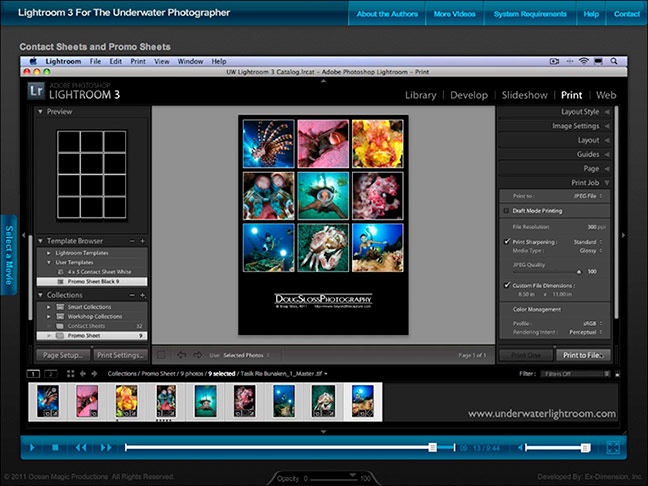
Task: Hide the top module bar with the top arrow
Action: pyautogui.click(x=324, y=81)
